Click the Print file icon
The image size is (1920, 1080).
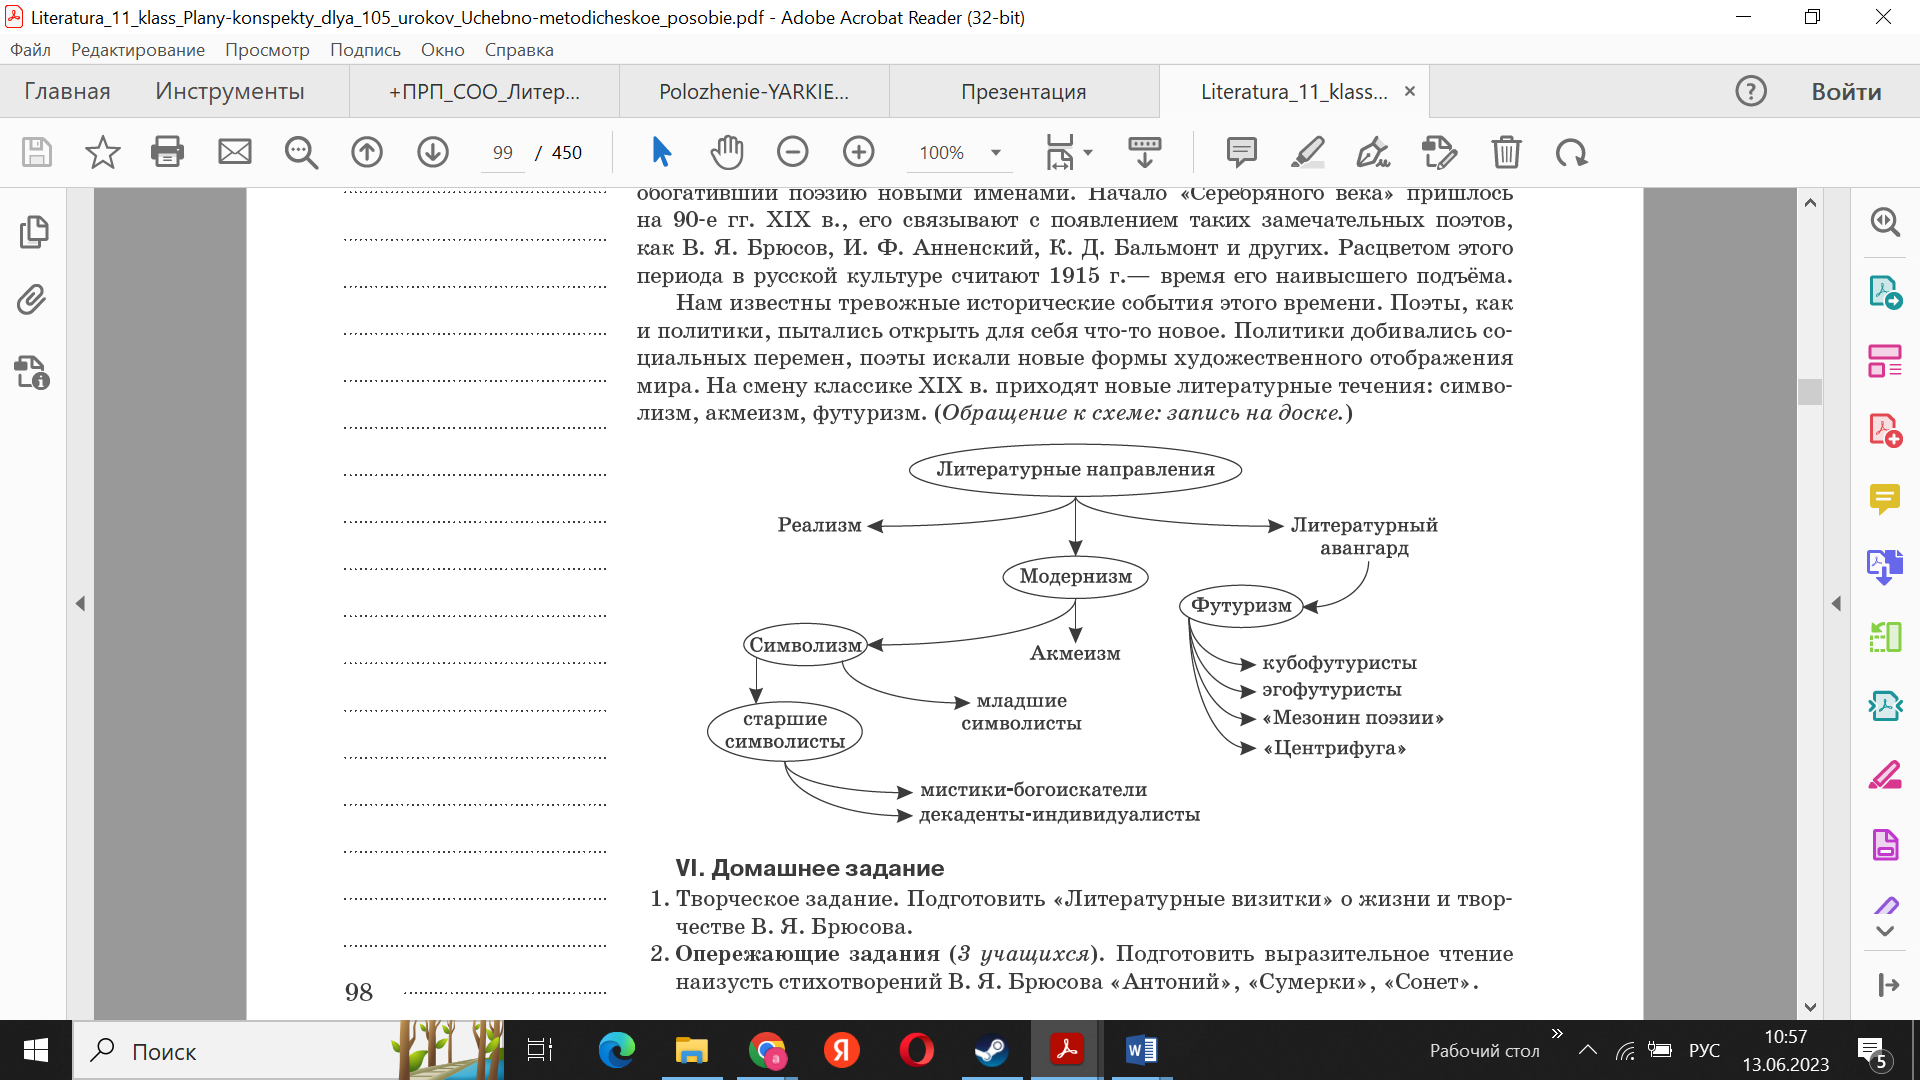click(167, 152)
